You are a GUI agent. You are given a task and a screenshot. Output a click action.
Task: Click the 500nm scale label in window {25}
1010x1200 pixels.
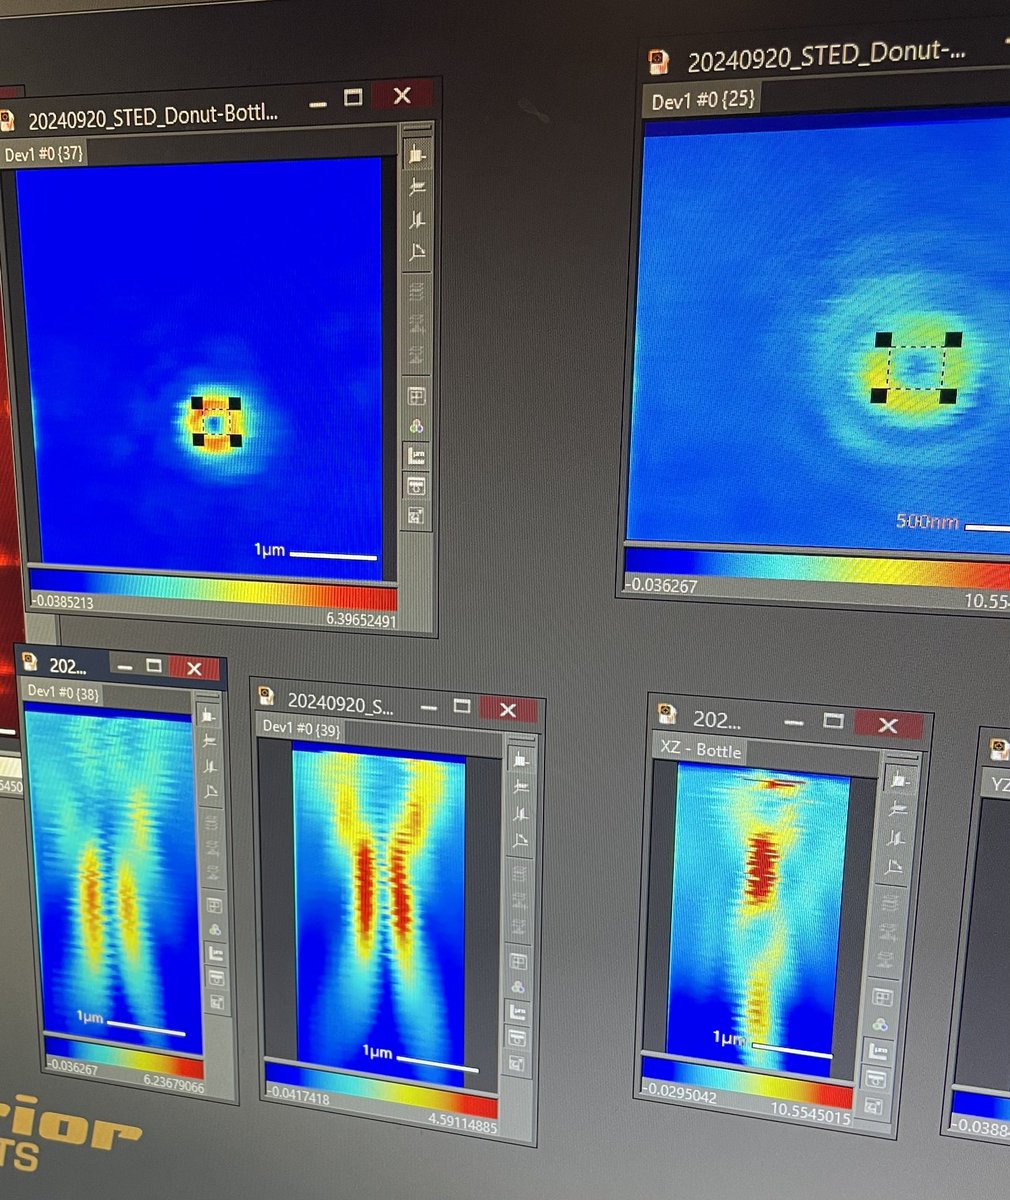click(927, 521)
